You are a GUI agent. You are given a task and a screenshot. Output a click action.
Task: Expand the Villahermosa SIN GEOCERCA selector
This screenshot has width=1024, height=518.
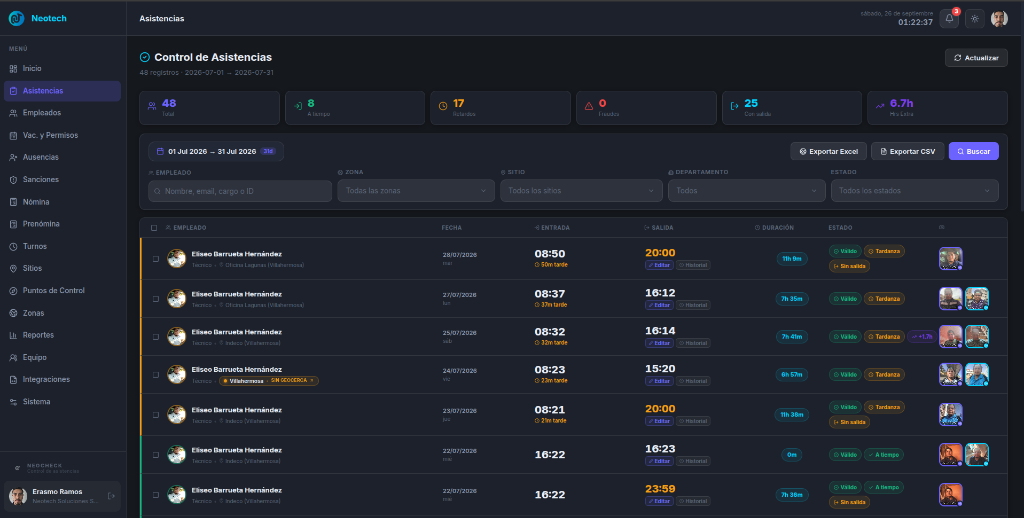(x=269, y=381)
